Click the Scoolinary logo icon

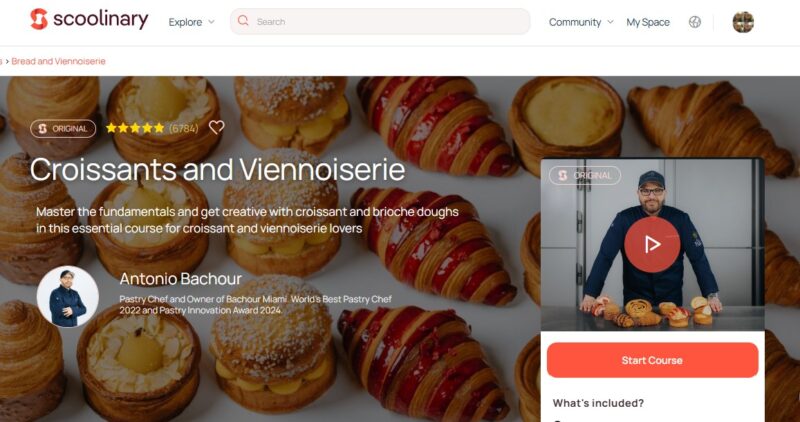pyautogui.click(x=39, y=19)
